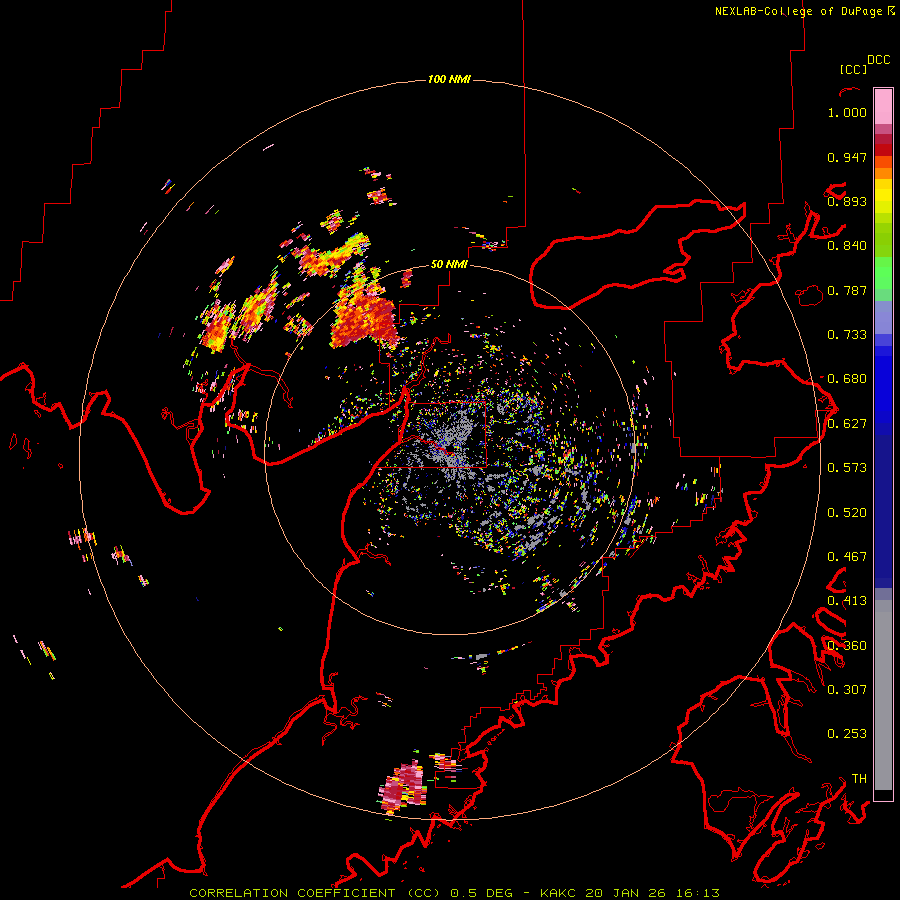Select the 0.893 value on color scale
The width and height of the screenshot is (900, 900).
pyautogui.click(x=847, y=201)
